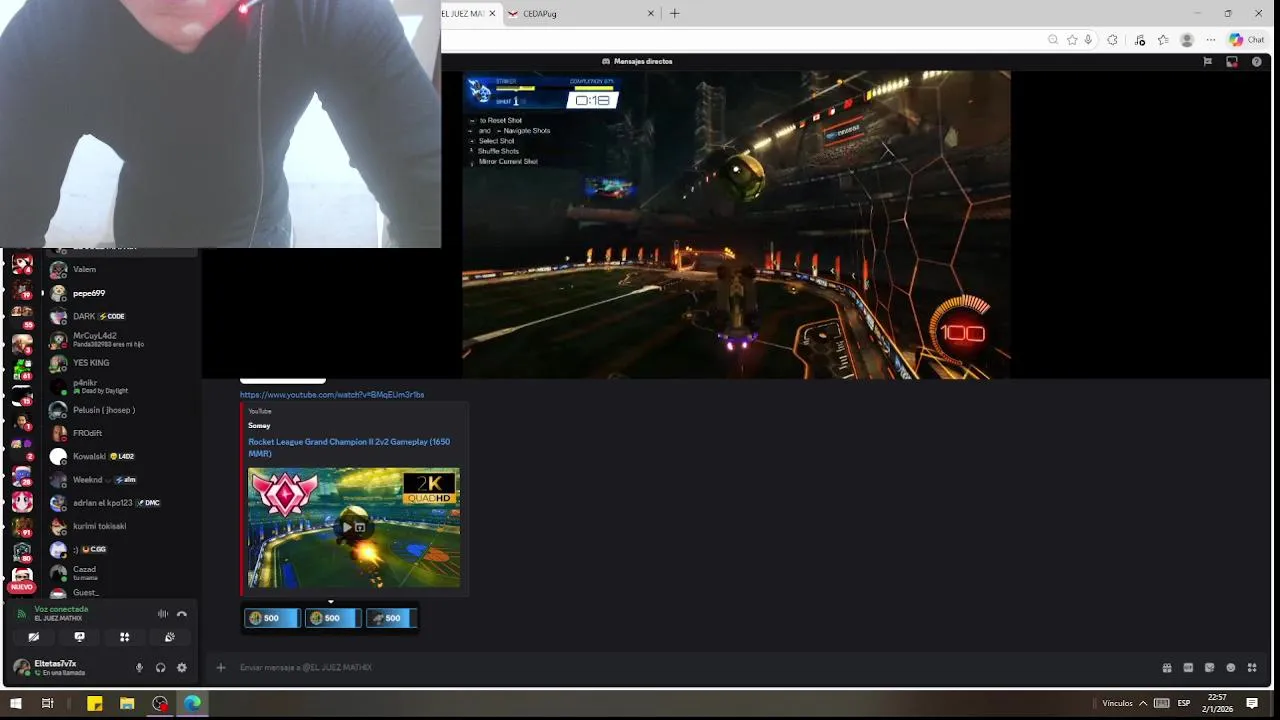Open Task View on the taskbar
1280x720 pixels.
[47, 704]
